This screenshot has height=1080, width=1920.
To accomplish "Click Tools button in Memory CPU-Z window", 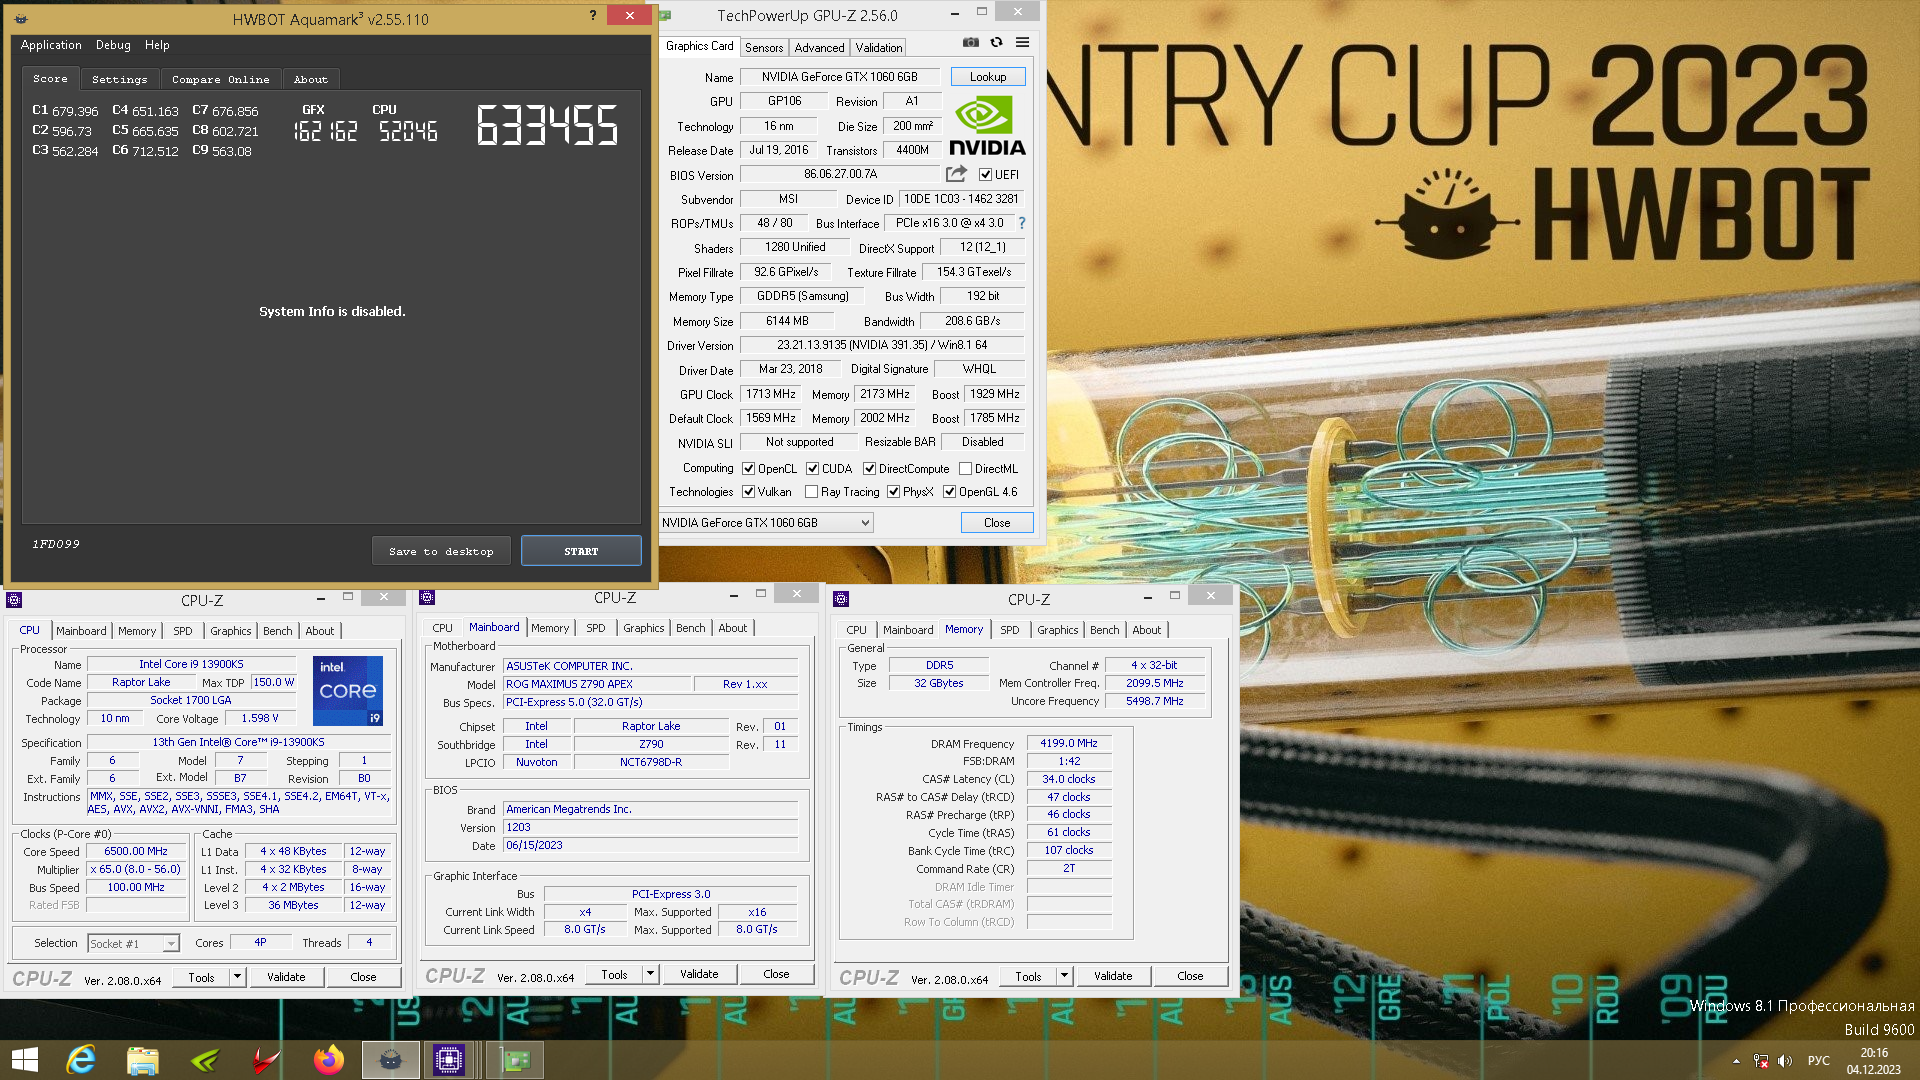I will [1028, 975].
